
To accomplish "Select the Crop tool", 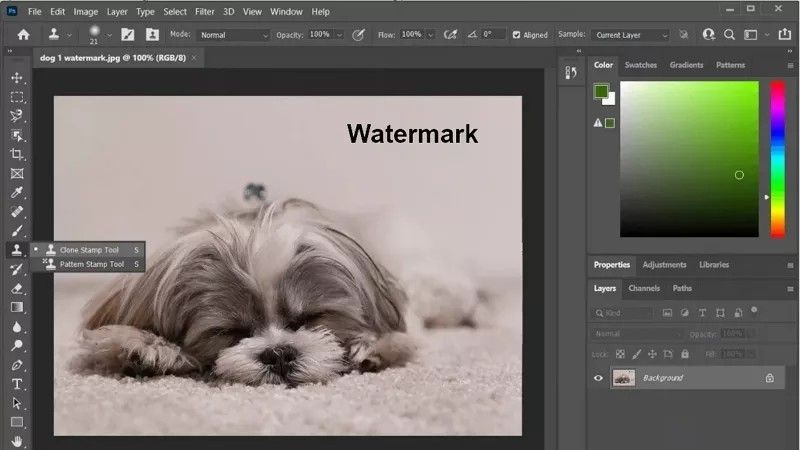I will 17,154.
